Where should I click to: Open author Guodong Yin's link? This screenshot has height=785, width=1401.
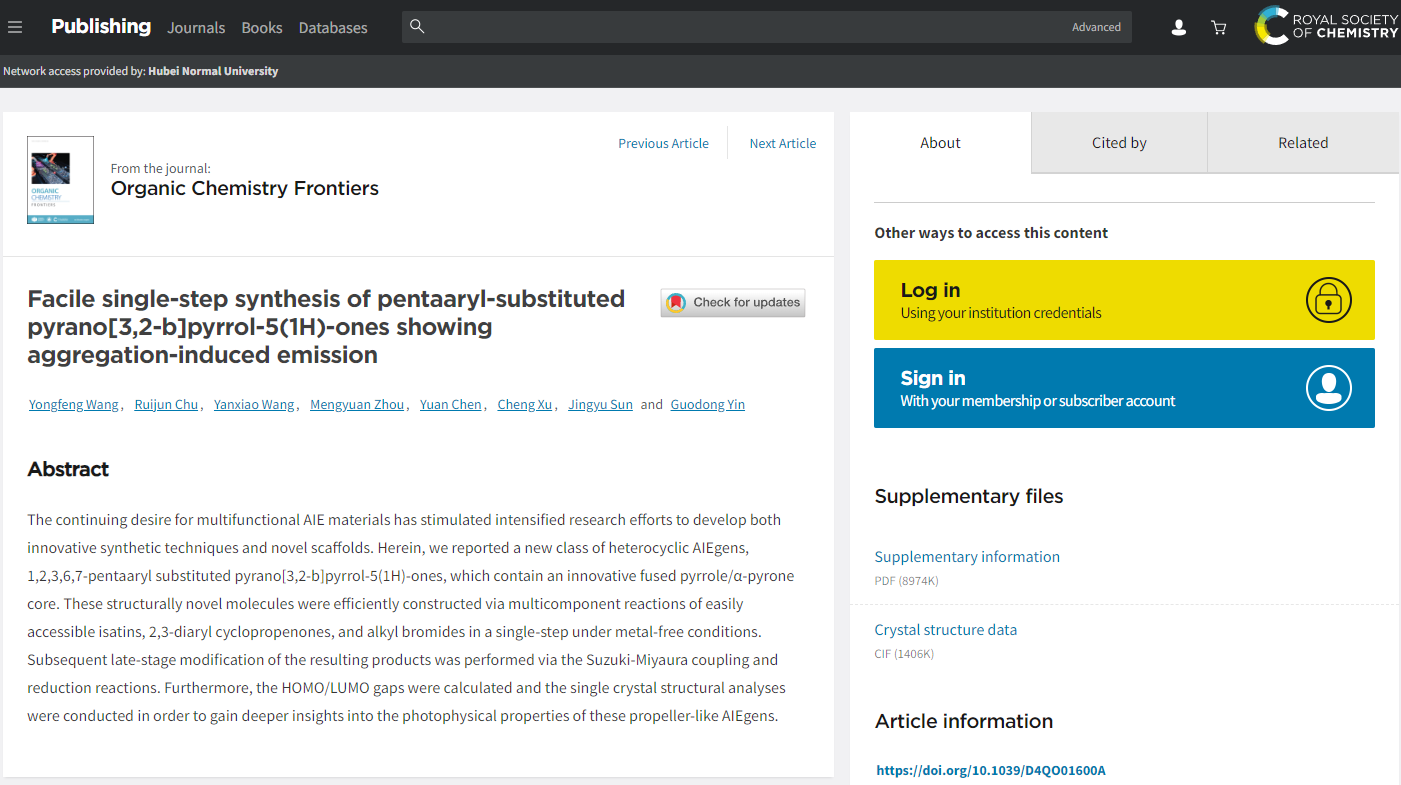pyautogui.click(x=707, y=405)
